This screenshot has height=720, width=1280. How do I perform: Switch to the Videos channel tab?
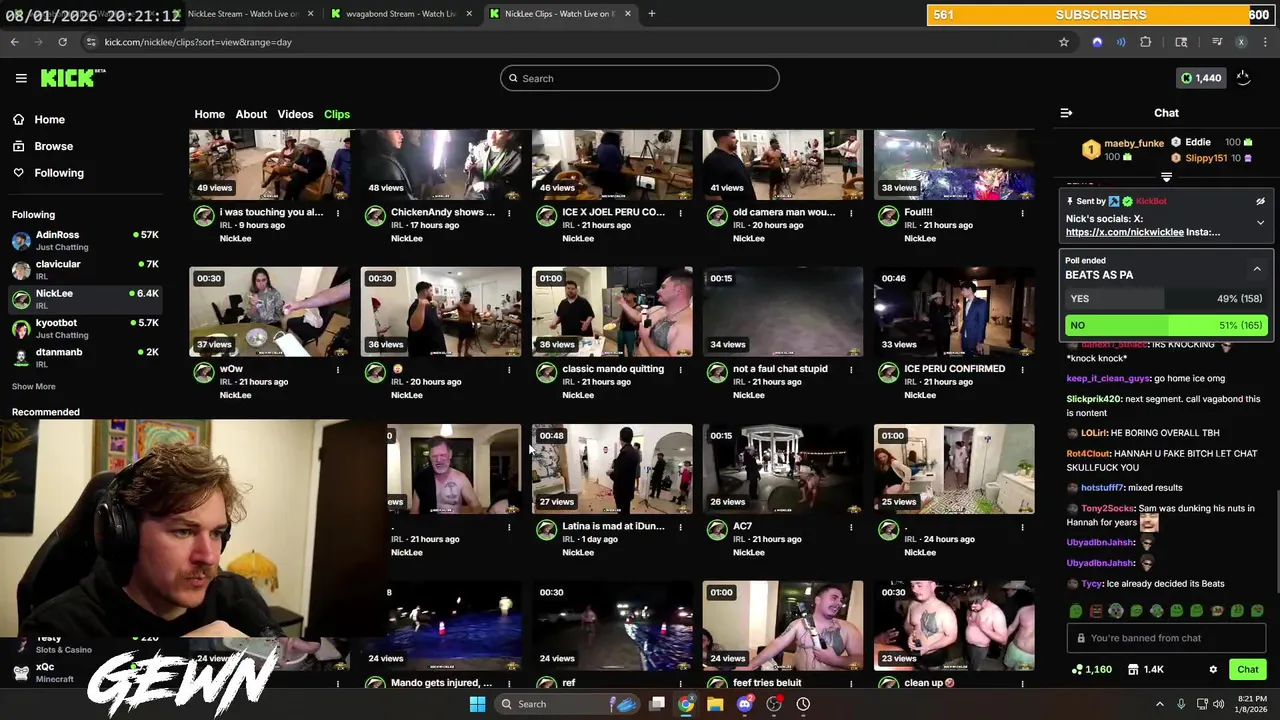[x=295, y=114]
